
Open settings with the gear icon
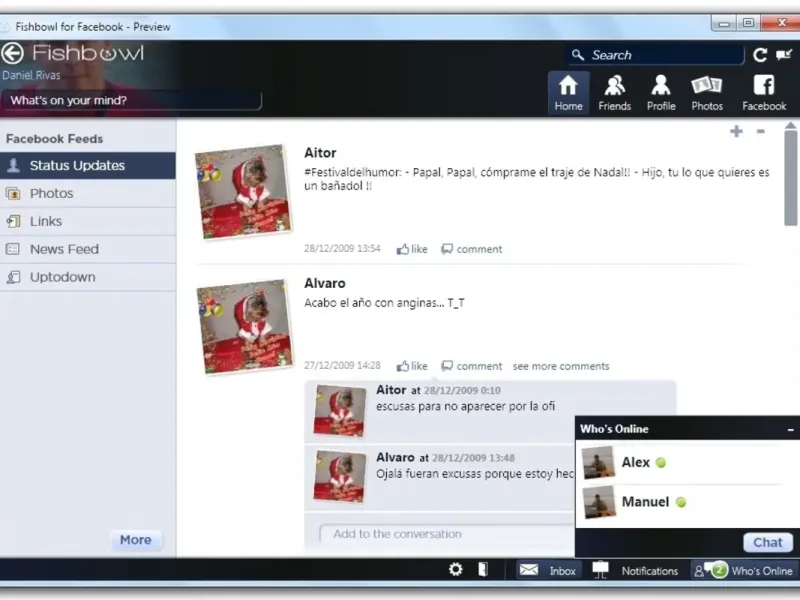[x=456, y=569]
